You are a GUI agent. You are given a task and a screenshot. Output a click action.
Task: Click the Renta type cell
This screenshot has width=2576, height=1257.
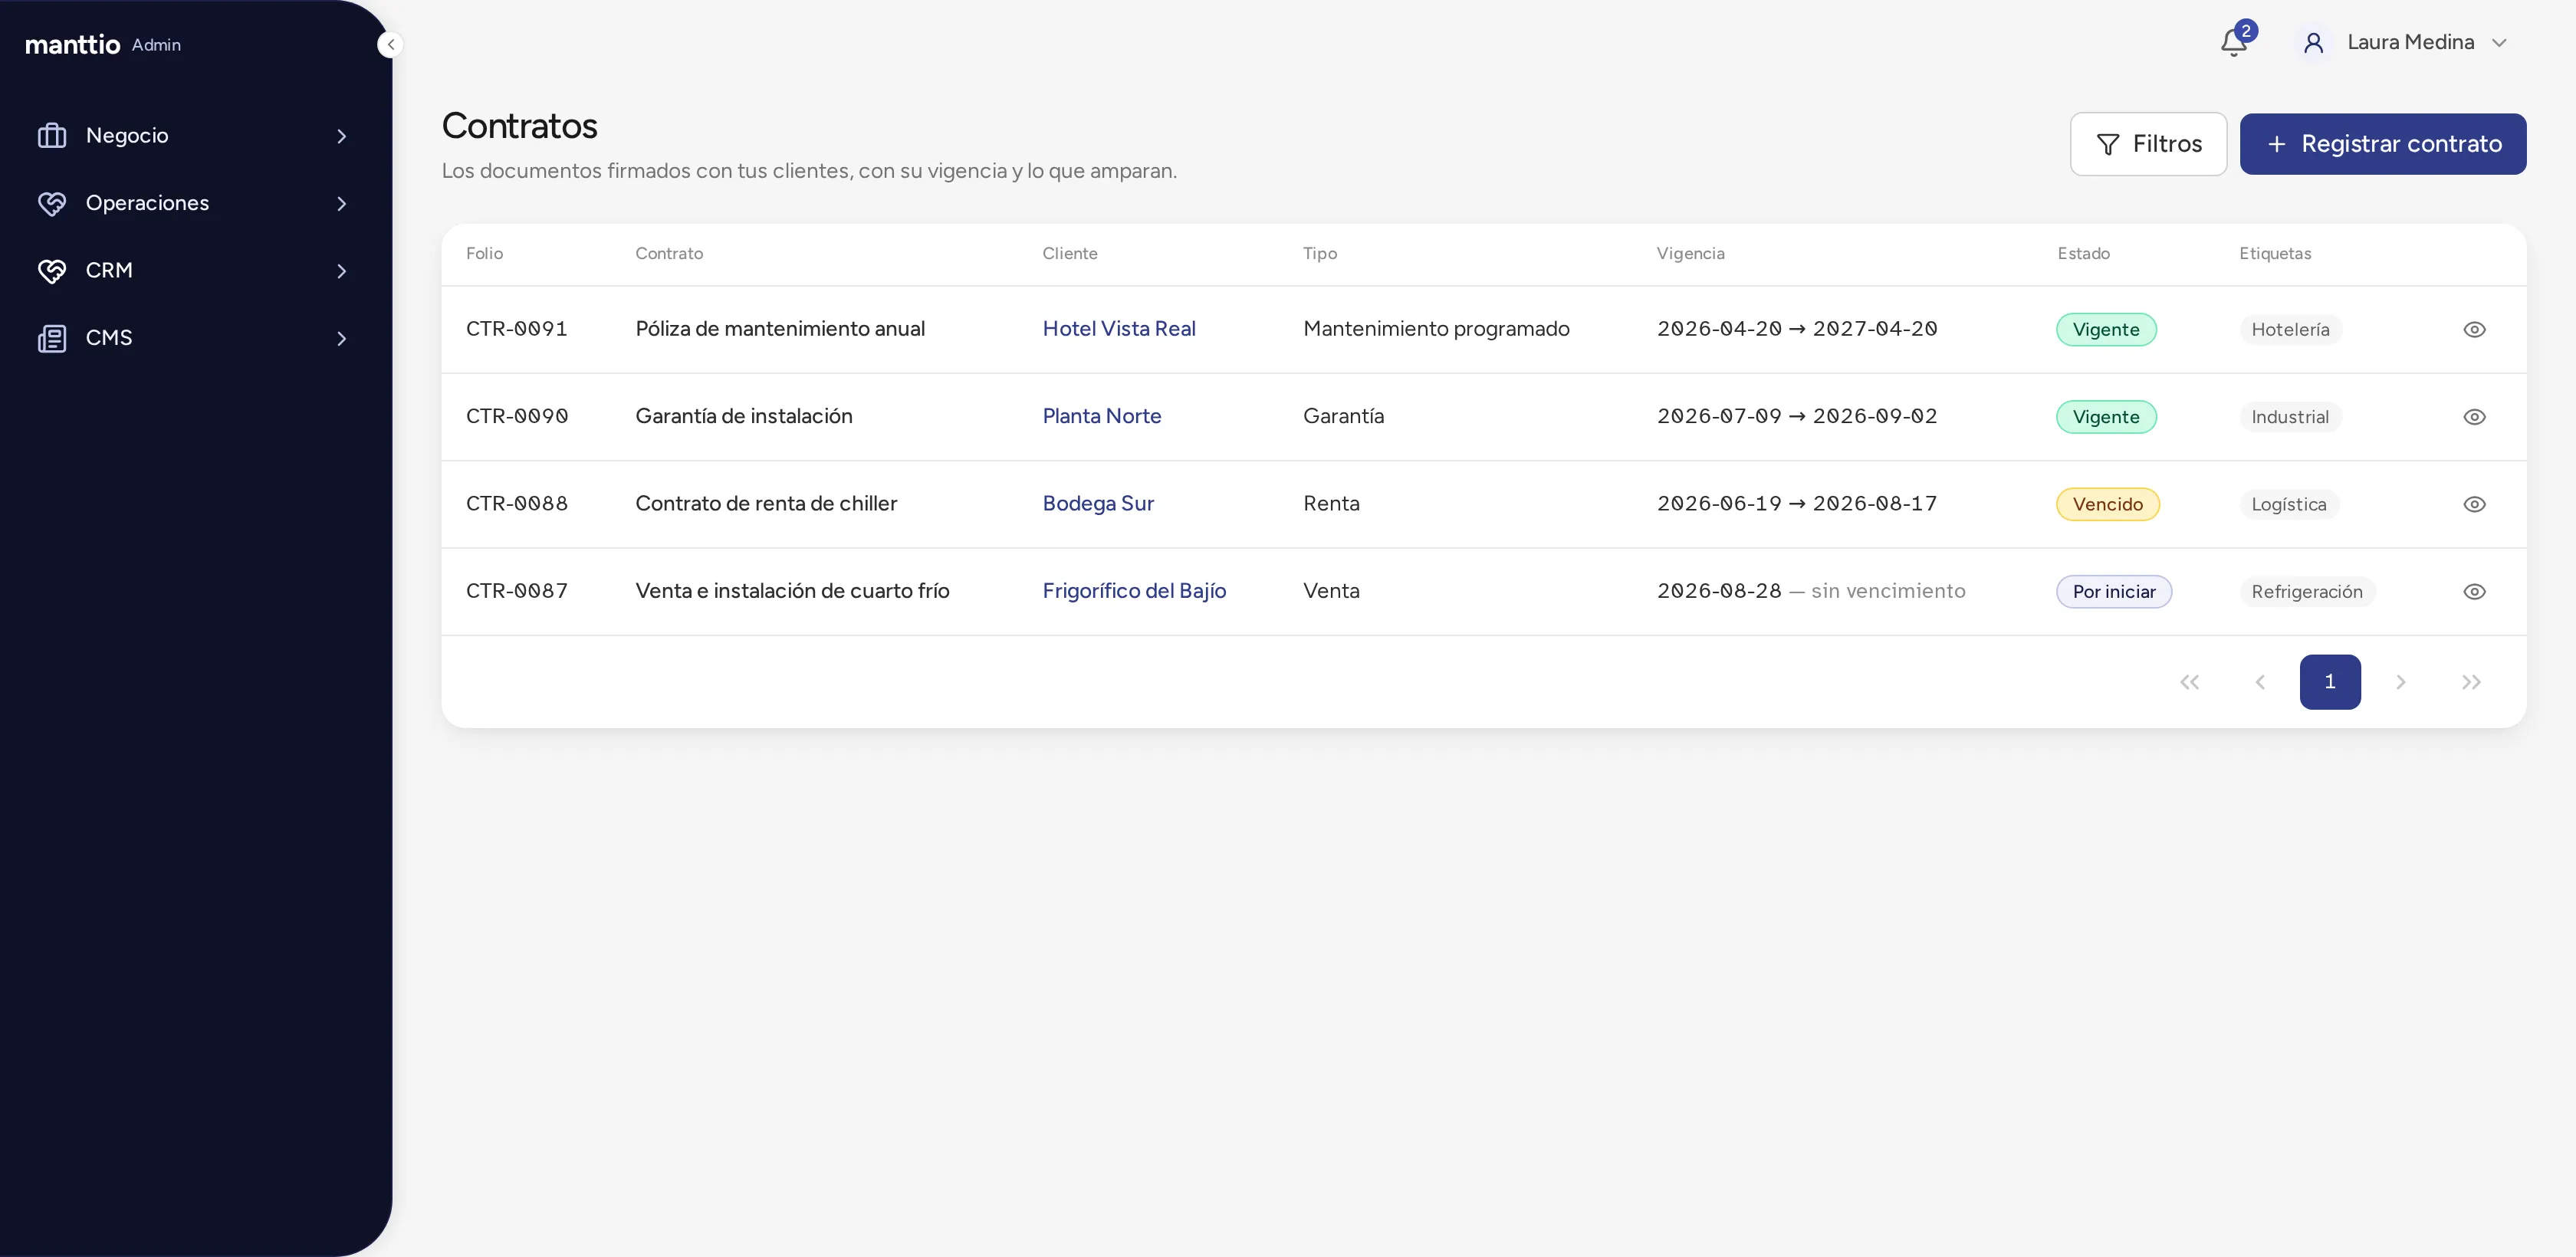[1331, 504]
